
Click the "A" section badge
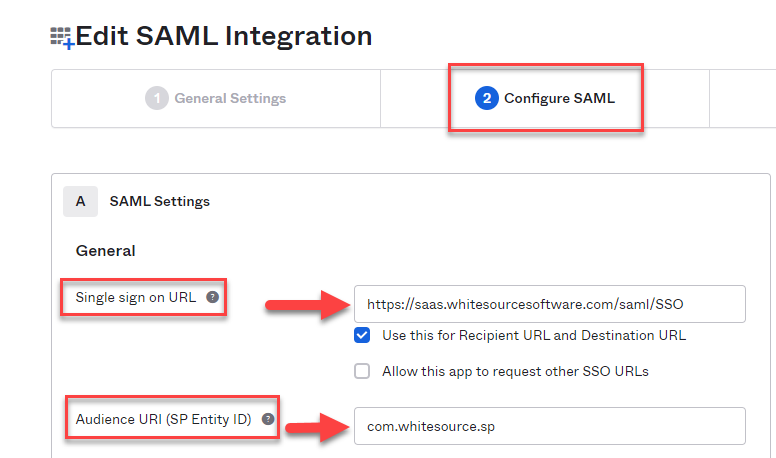click(x=80, y=201)
